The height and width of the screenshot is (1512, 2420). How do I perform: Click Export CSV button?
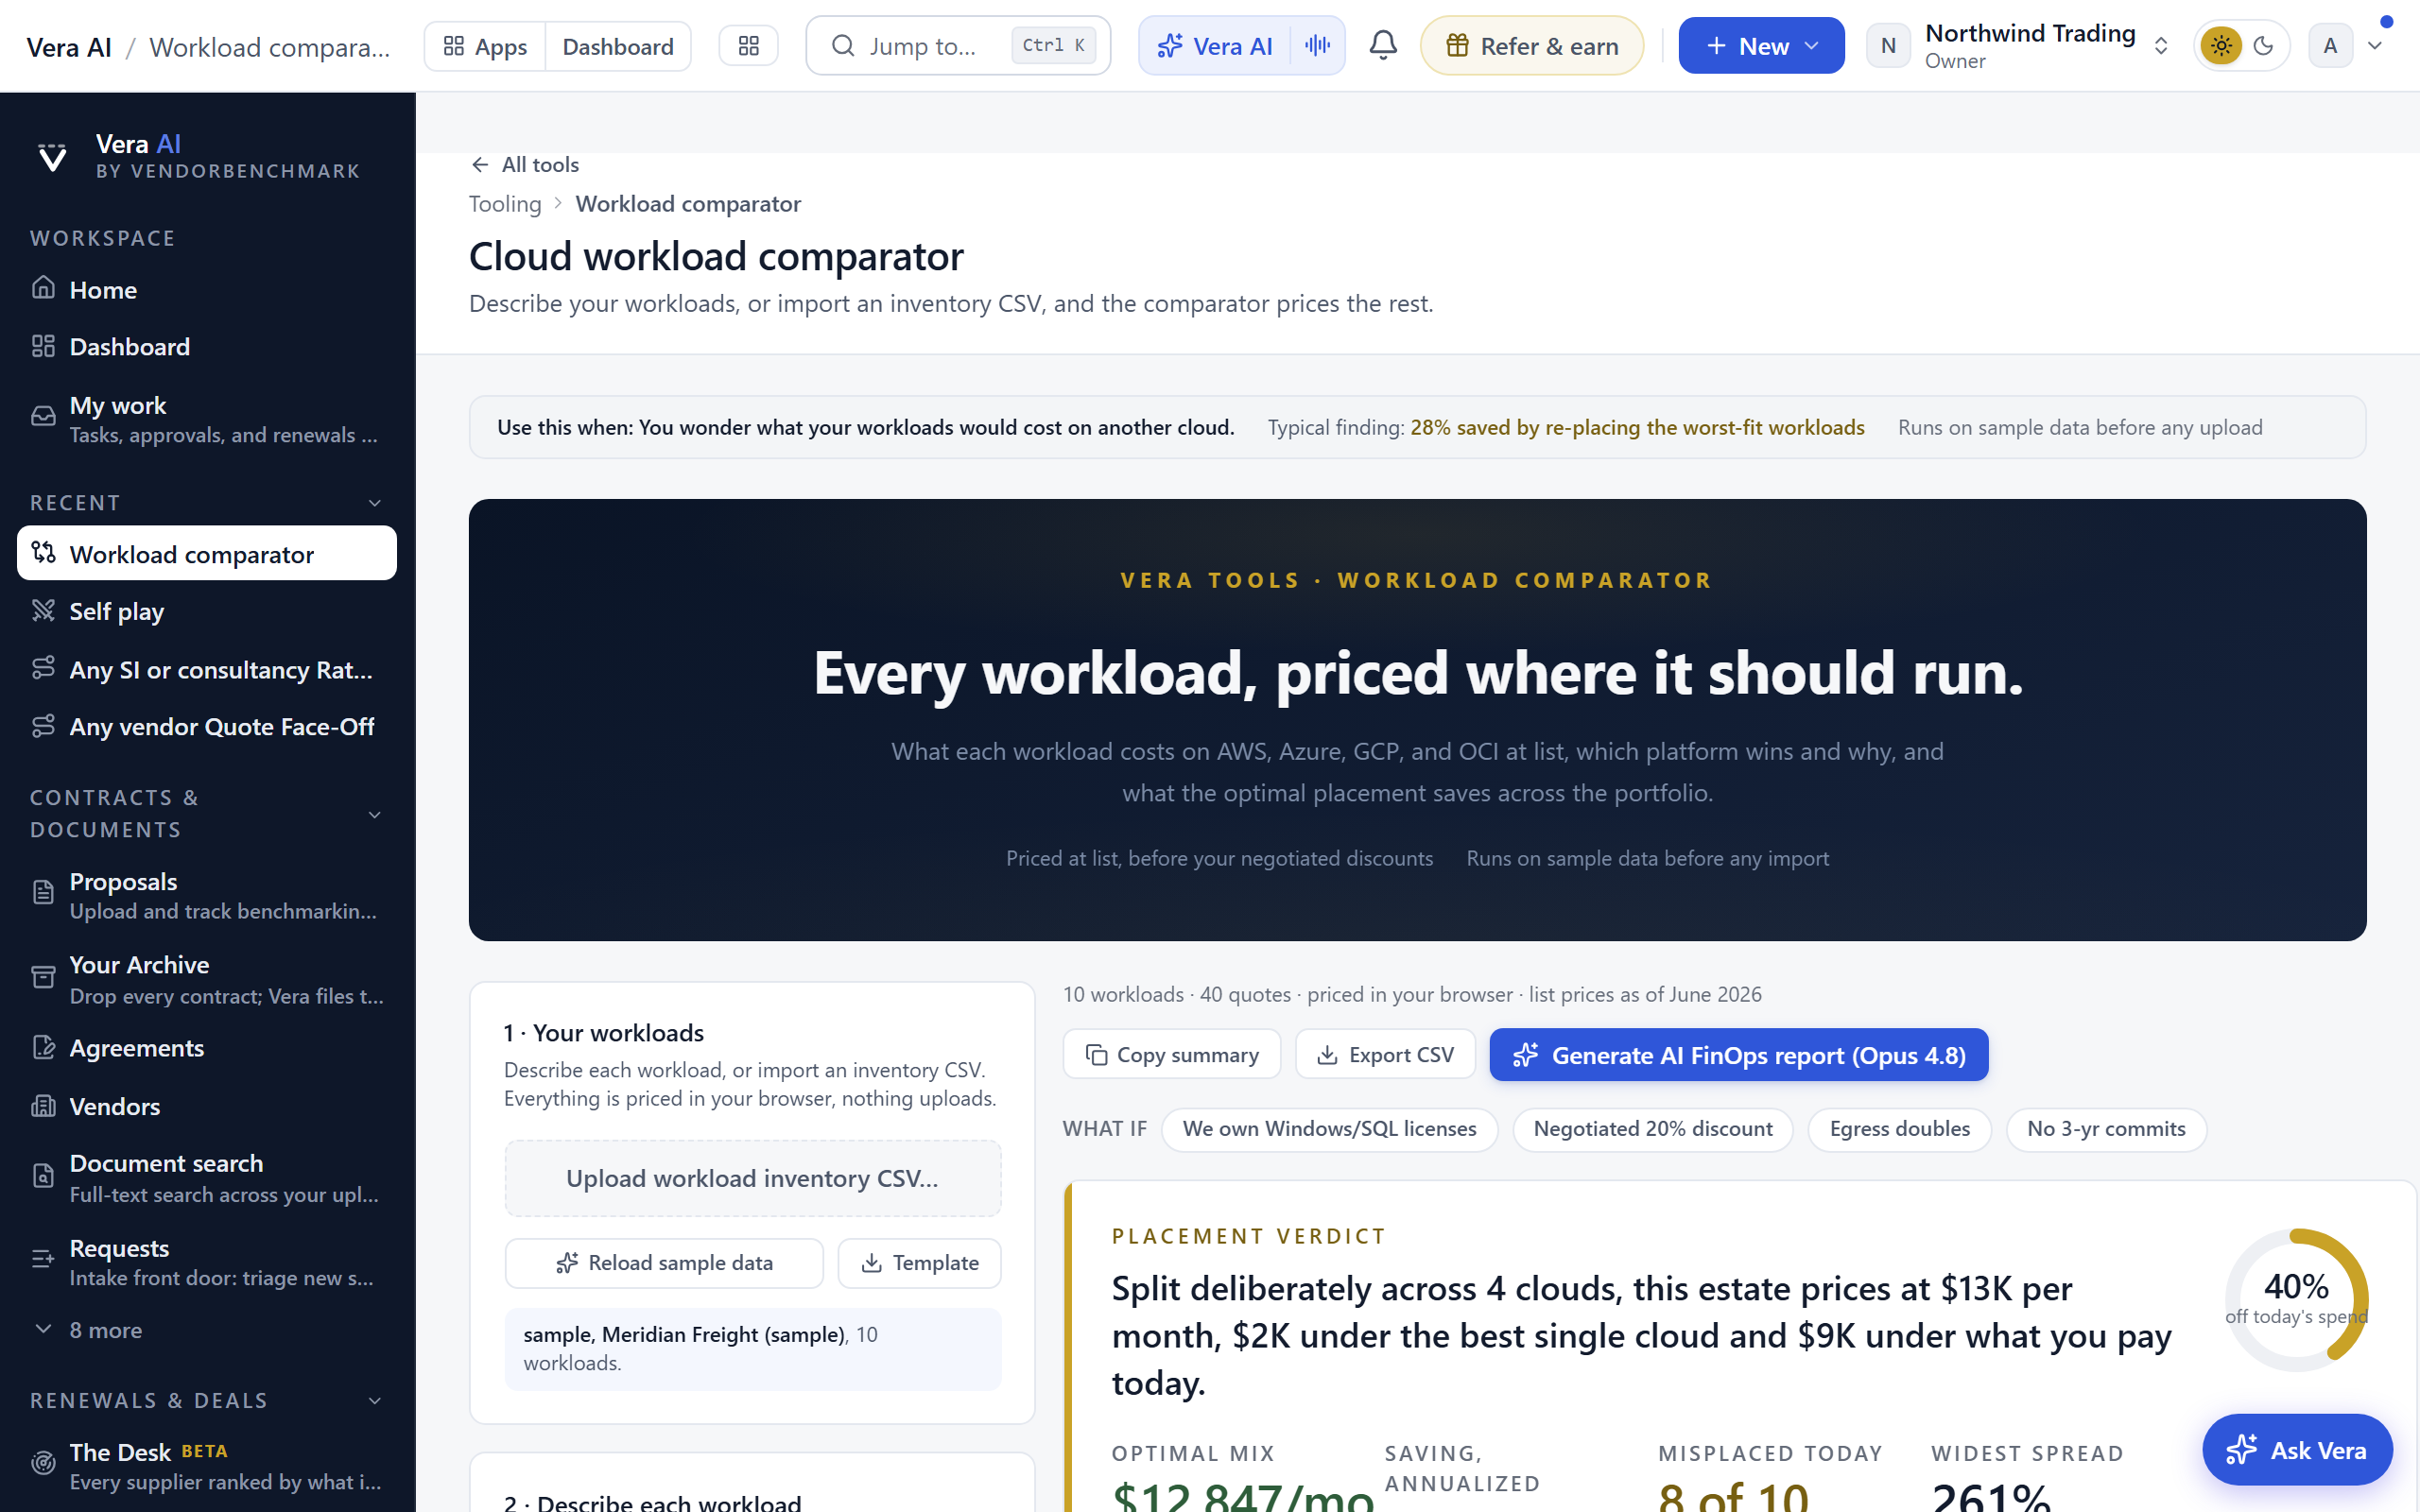coord(1385,1054)
